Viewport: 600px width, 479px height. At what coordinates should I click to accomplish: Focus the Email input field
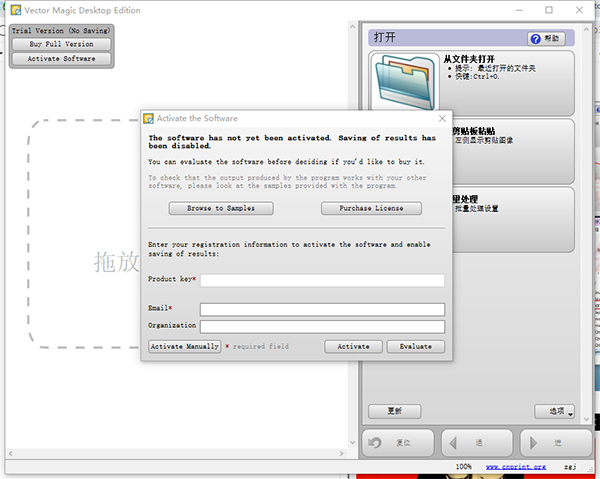tap(322, 309)
